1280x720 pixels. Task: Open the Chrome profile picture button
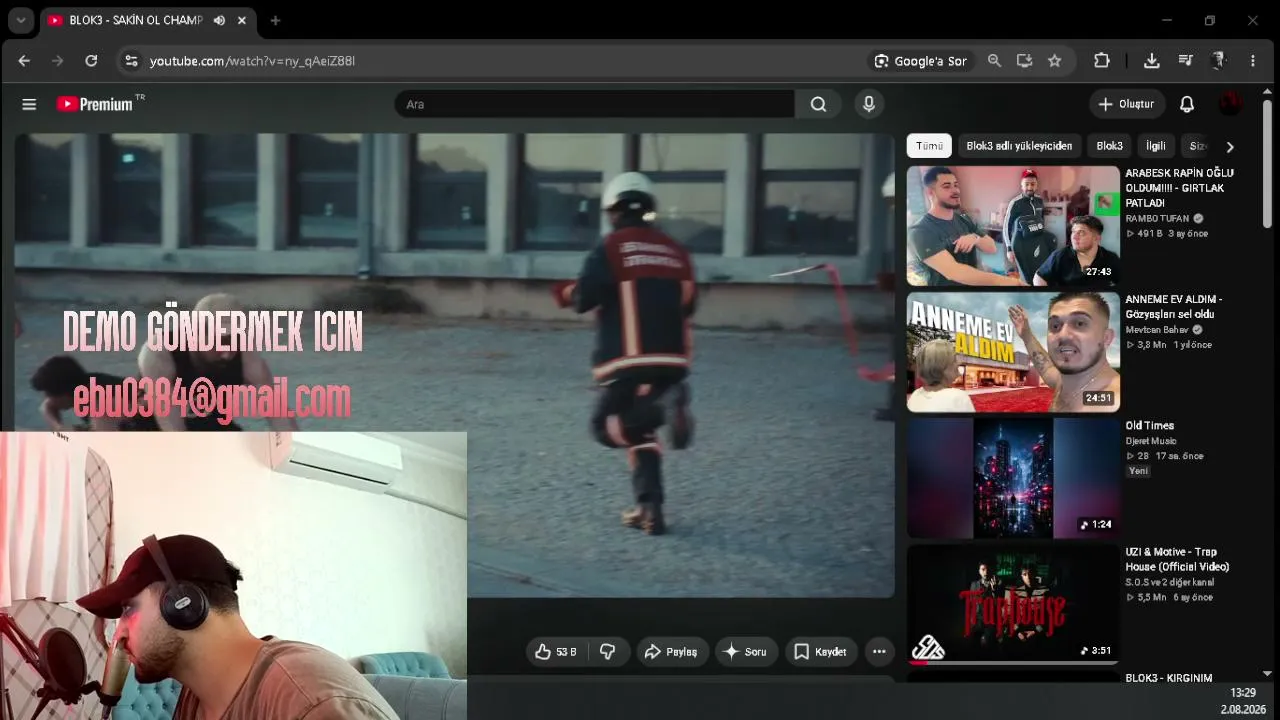pos(1218,61)
